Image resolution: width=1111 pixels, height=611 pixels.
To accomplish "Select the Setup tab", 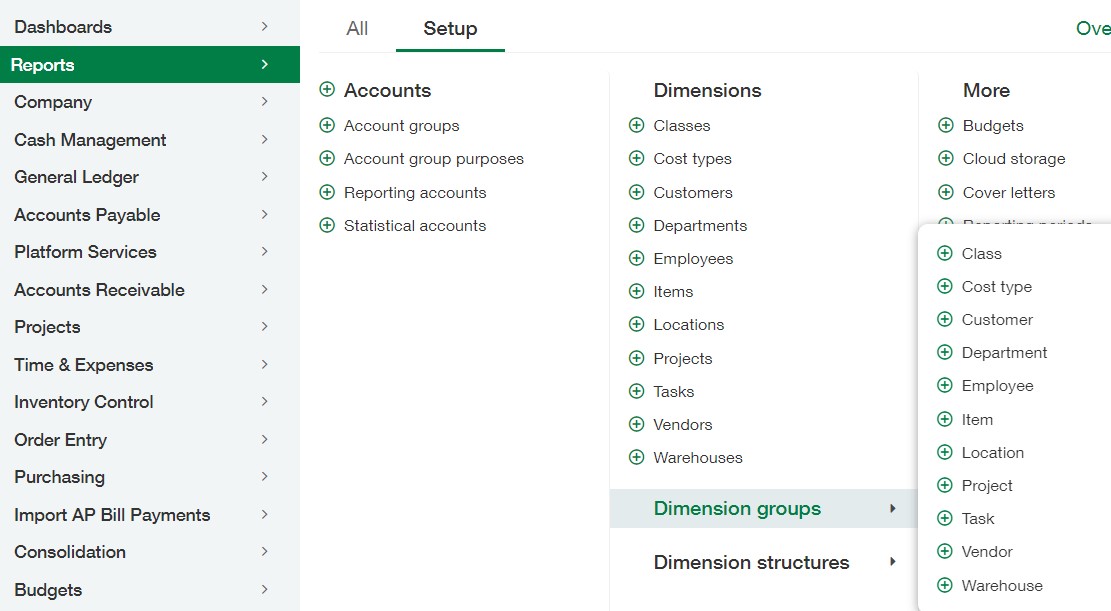I will pyautogui.click(x=450, y=28).
